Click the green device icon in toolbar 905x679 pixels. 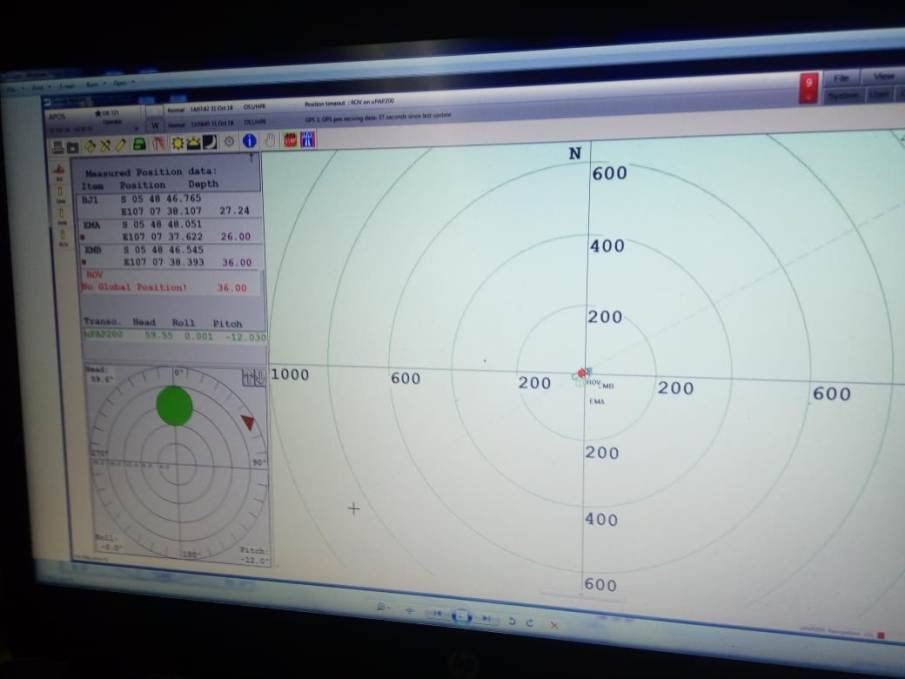pos(140,145)
